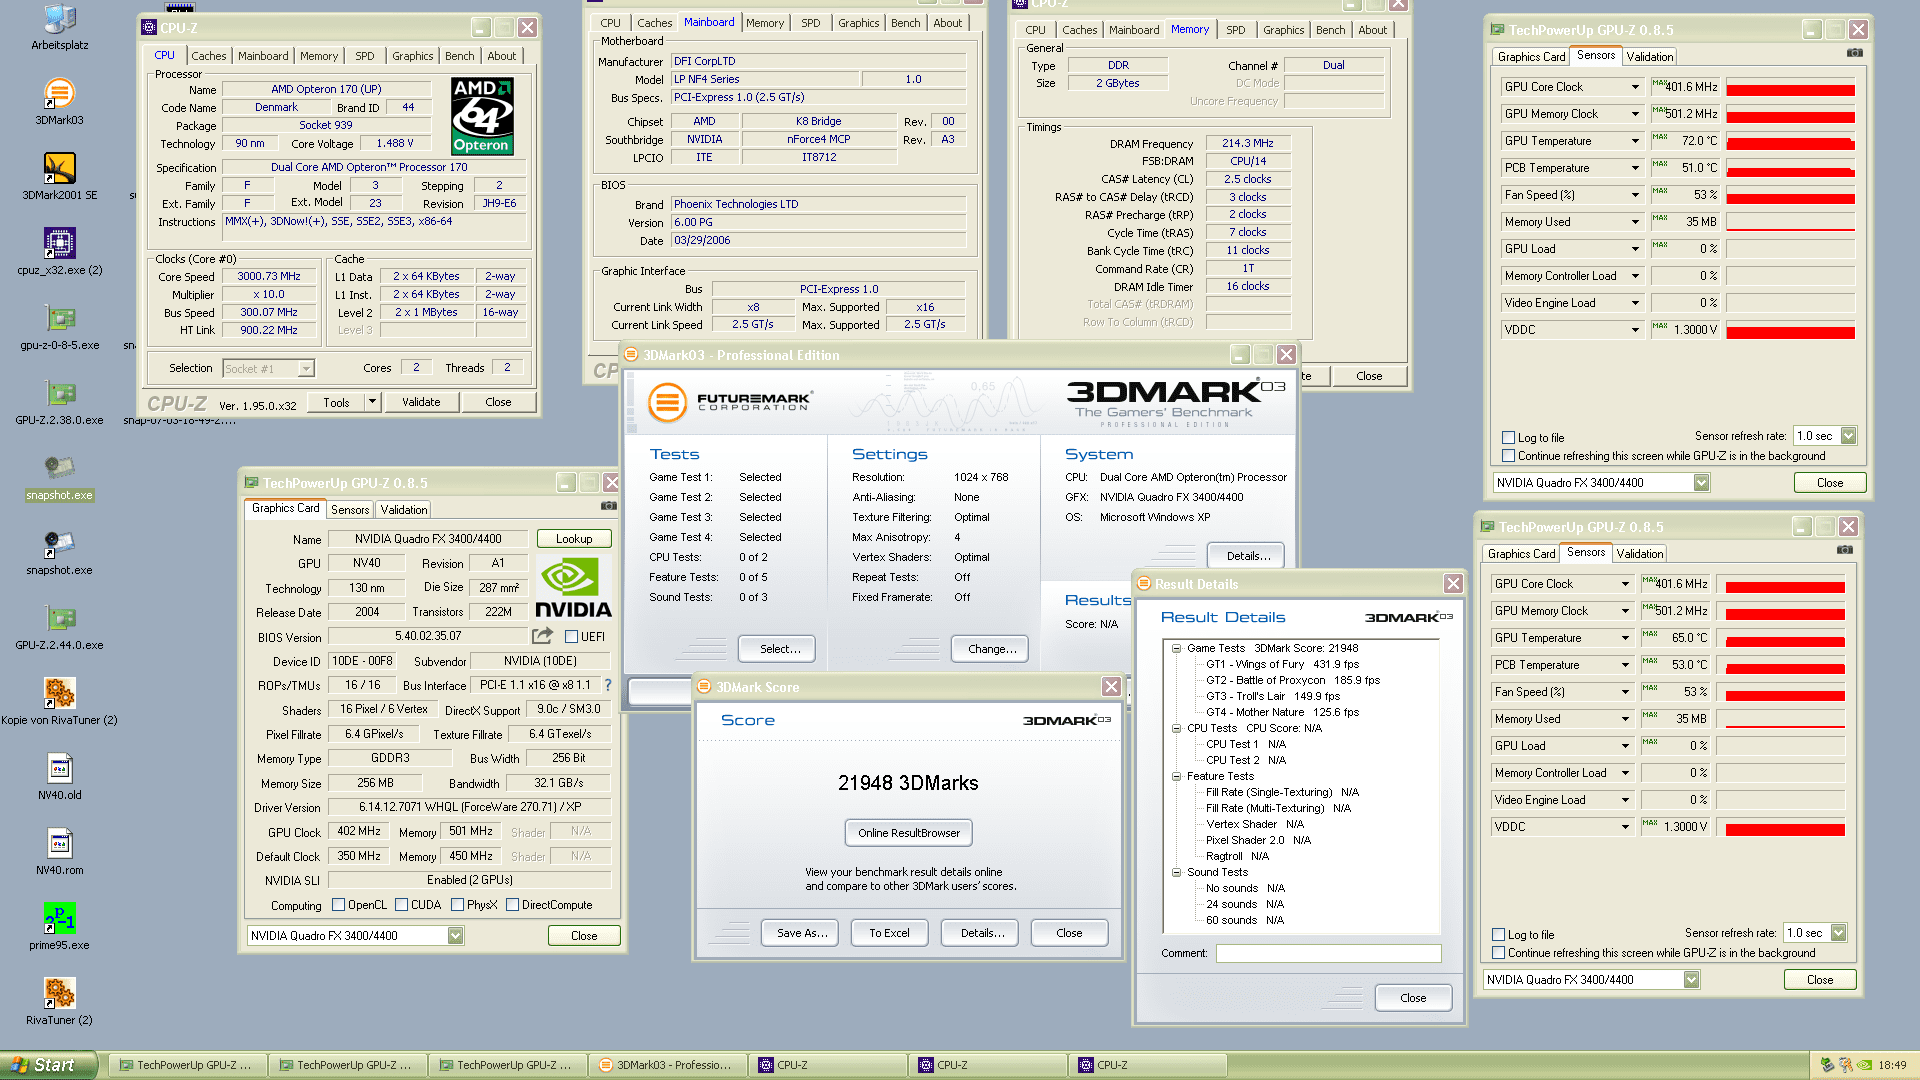
Task: Click the Futuremark Corporation logo
Action: [x=730, y=403]
